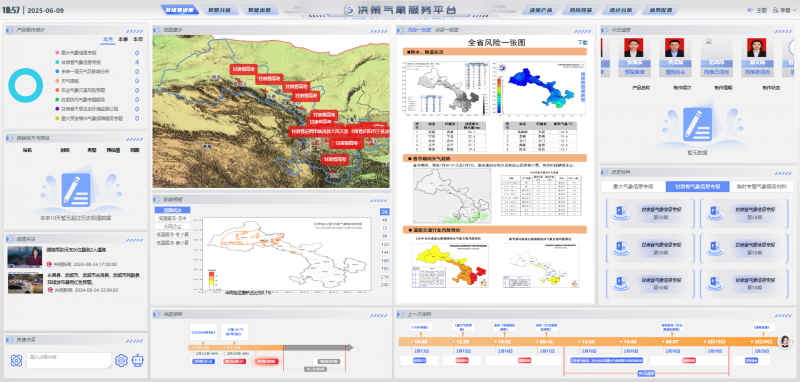
Task: Click into the quick decision input field
Action: click(x=69, y=361)
